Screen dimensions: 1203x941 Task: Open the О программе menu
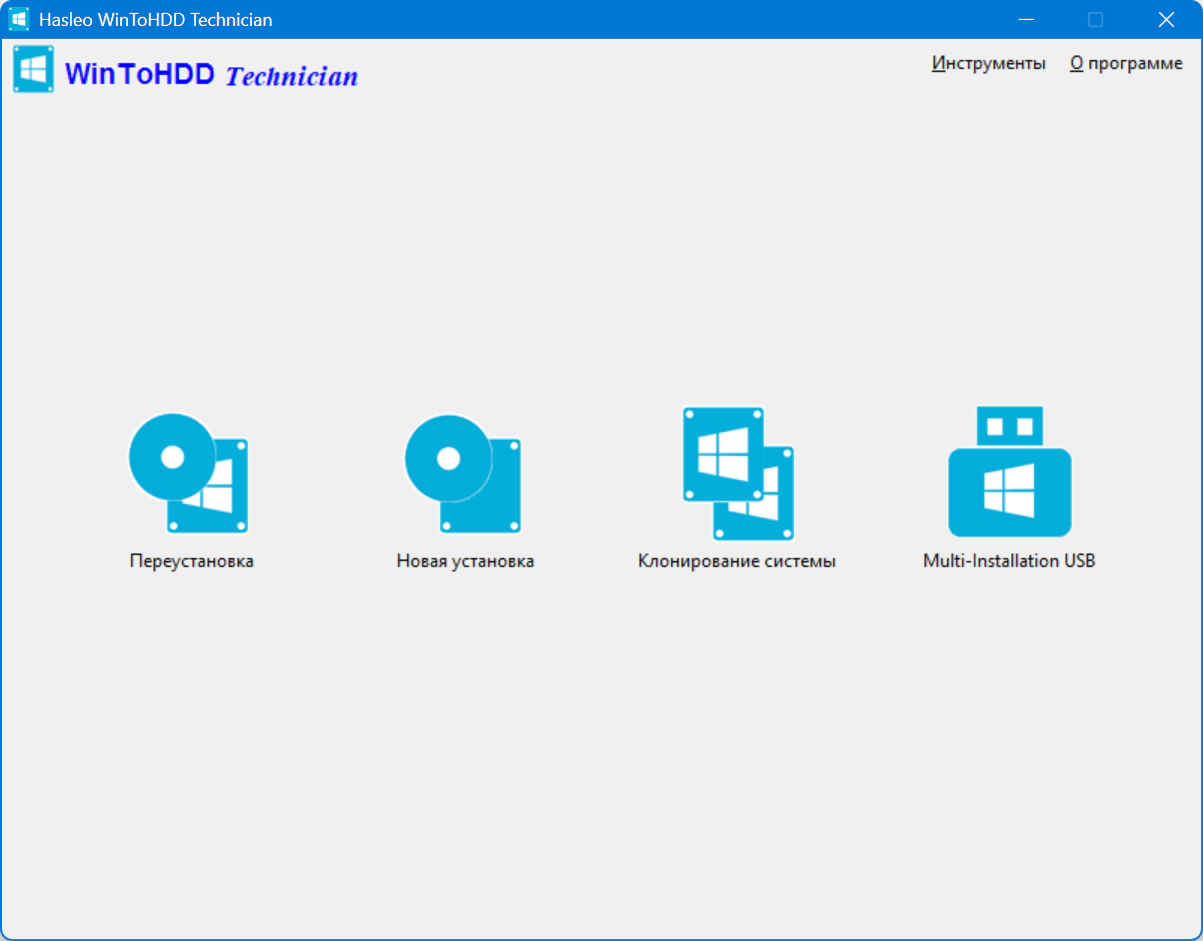(1126, 63)
